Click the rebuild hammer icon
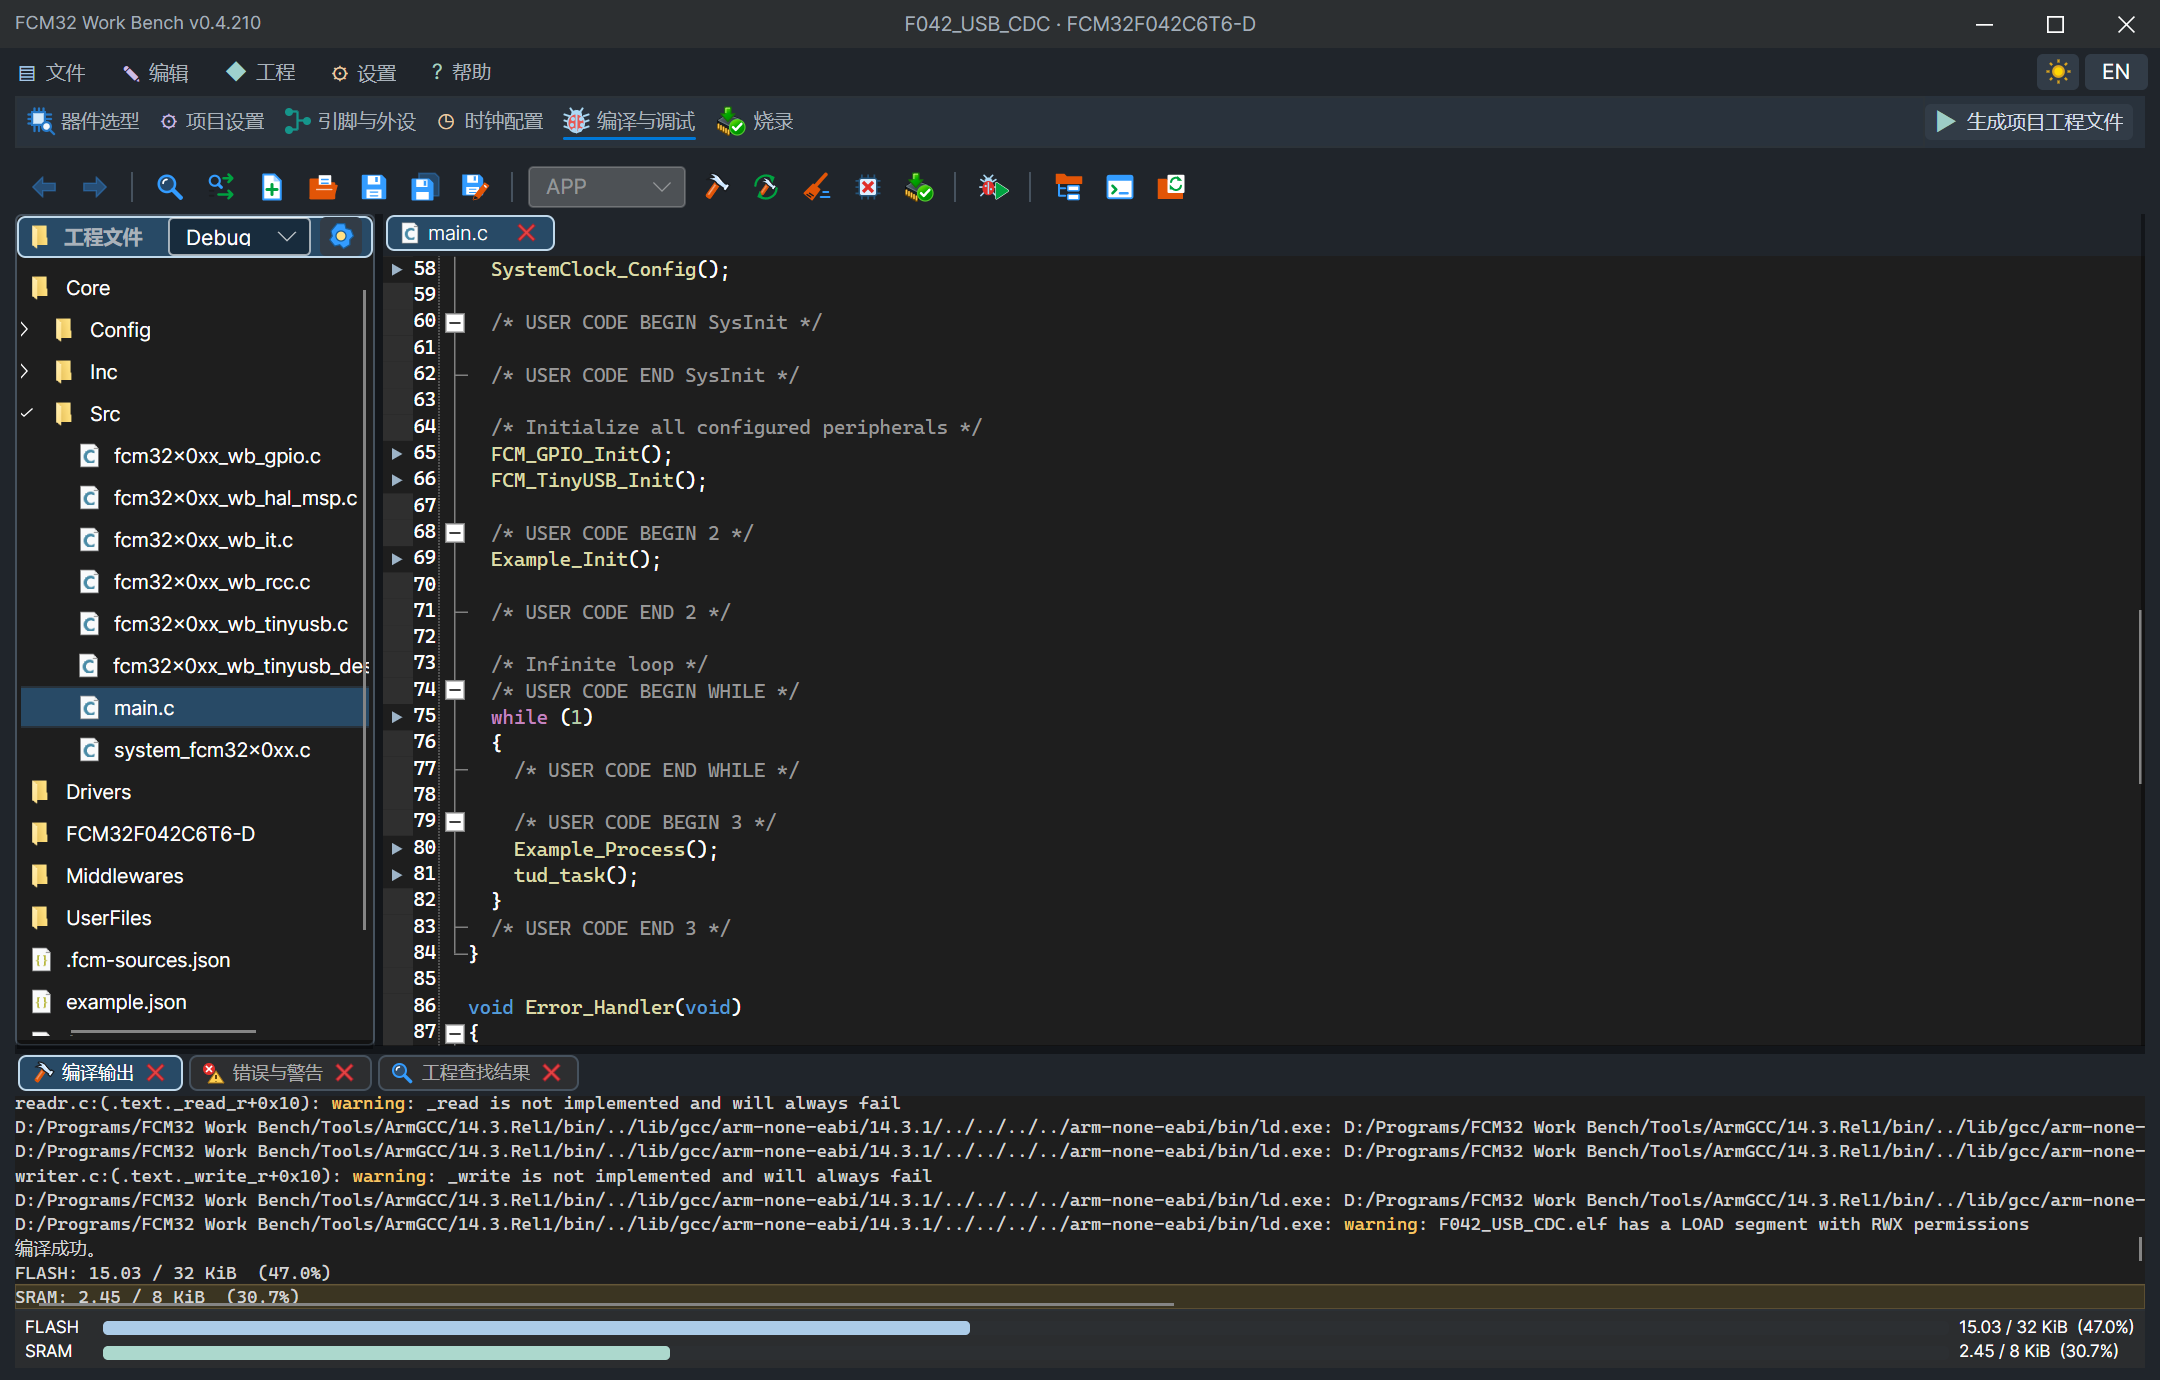 coord(766,187)
